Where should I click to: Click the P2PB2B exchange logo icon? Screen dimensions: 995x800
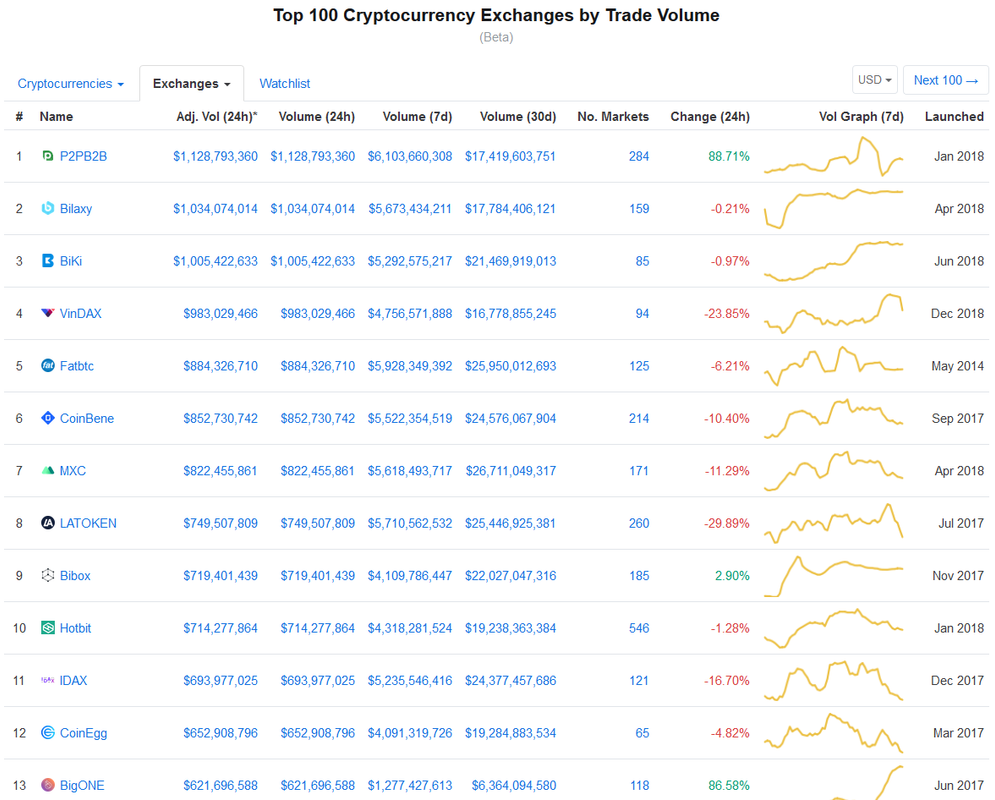[48, 156]
